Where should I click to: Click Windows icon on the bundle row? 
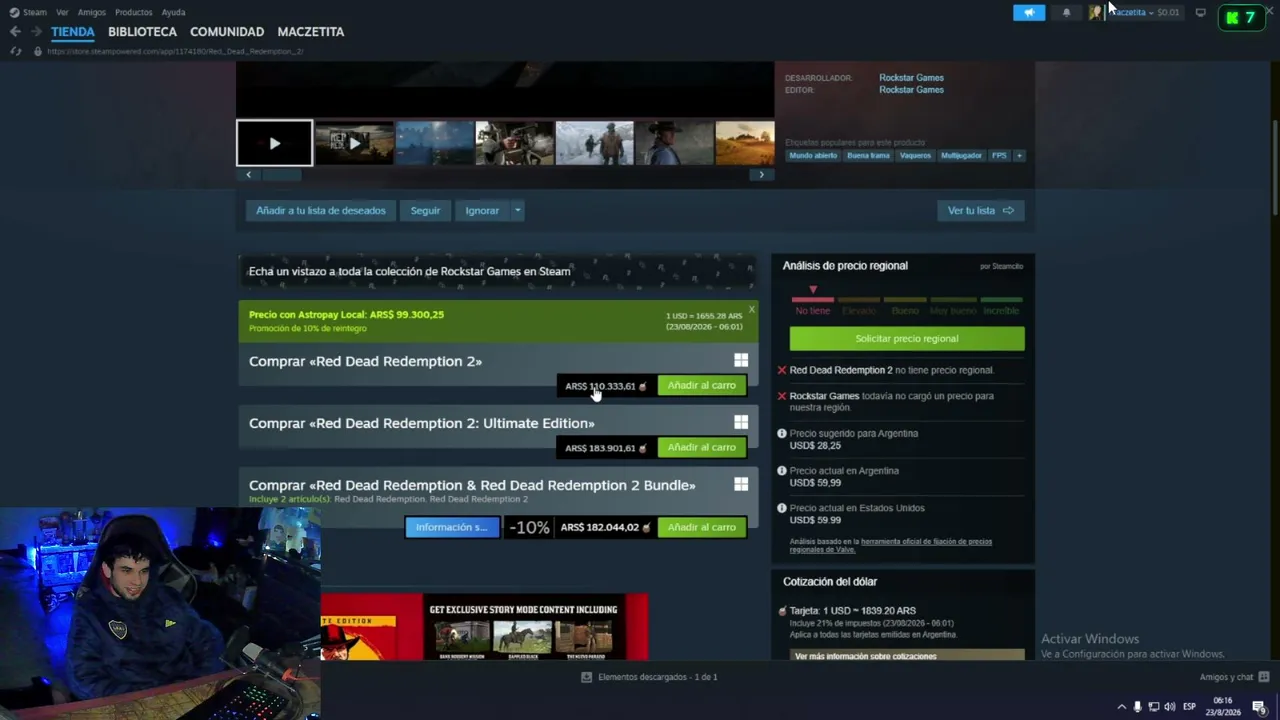tap(741, 484)
